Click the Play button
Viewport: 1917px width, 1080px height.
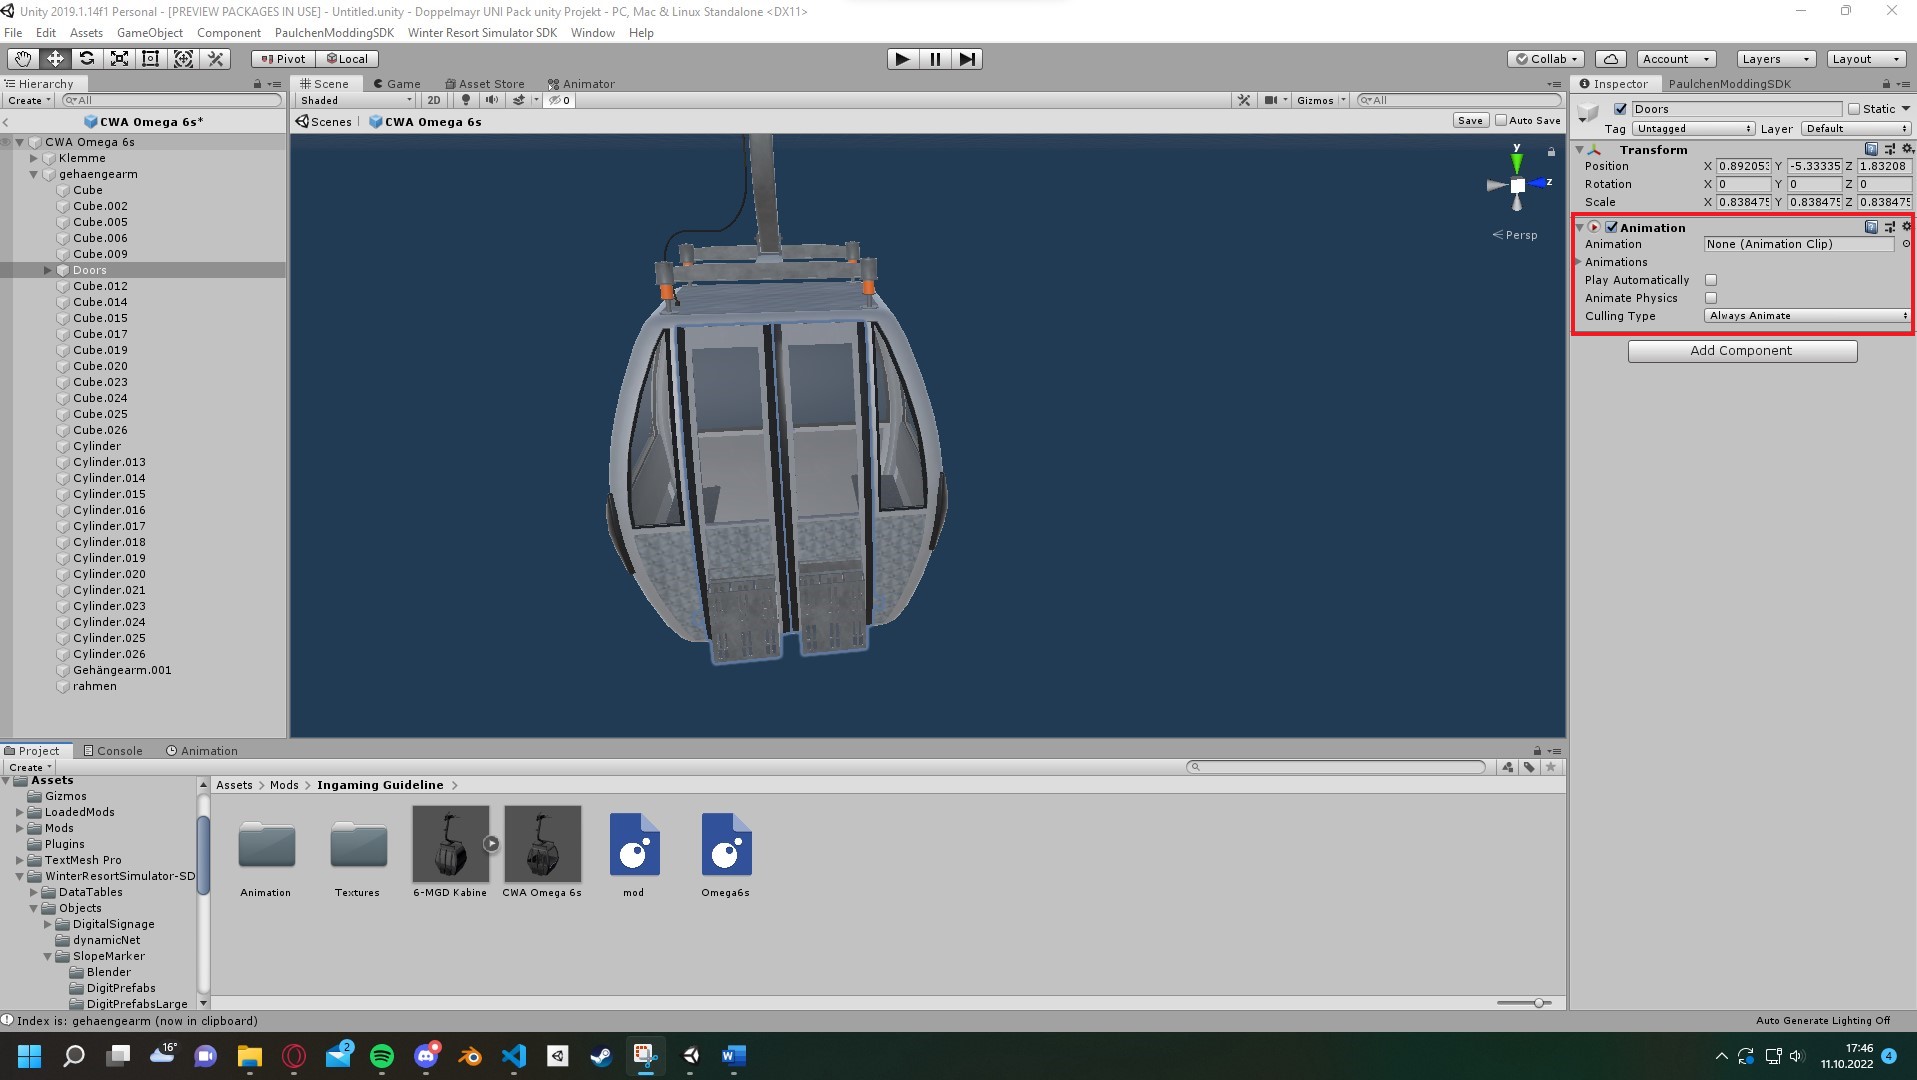click(902, 59)
